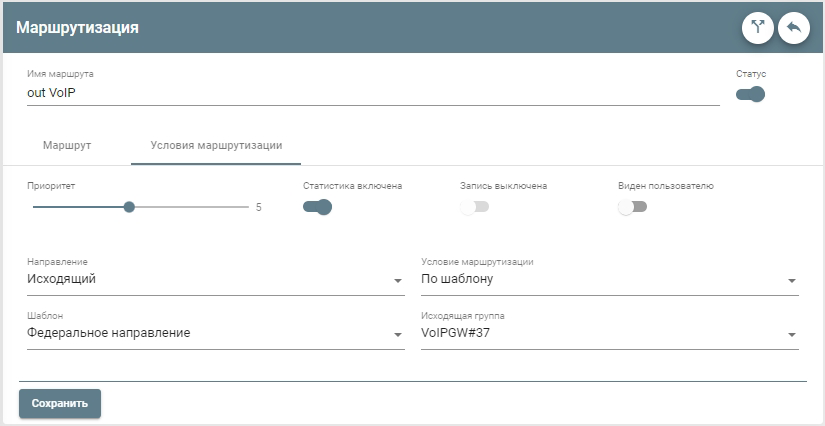
Task: Click the Приоритет slider handle
Action: pyautogui.click(x=129, y=207)
